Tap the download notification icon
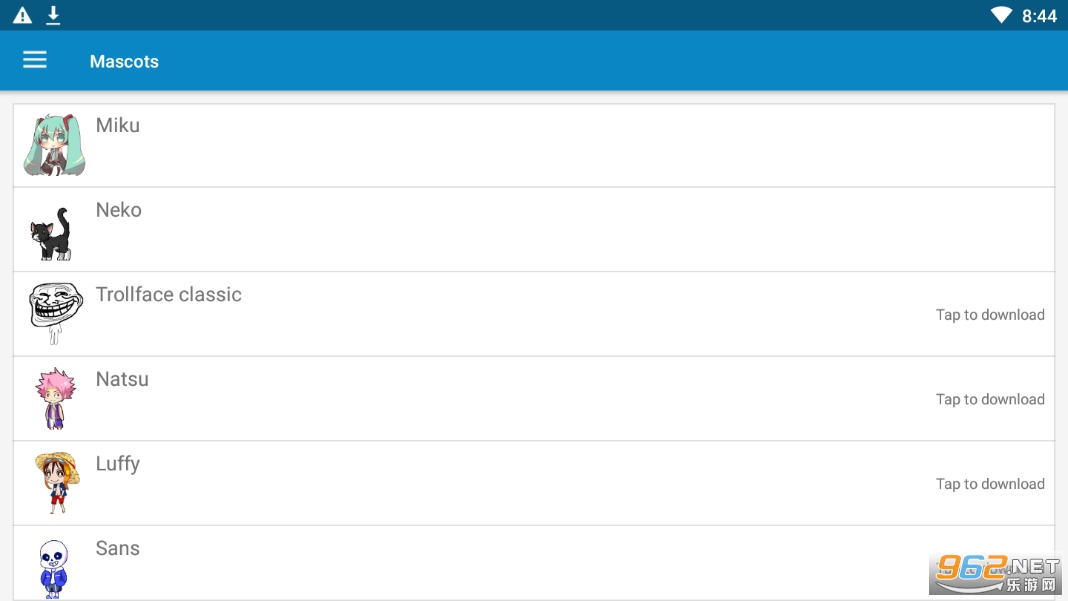Image resolution: width=1068 pixels, height=601 pixels. pos(53,15)
